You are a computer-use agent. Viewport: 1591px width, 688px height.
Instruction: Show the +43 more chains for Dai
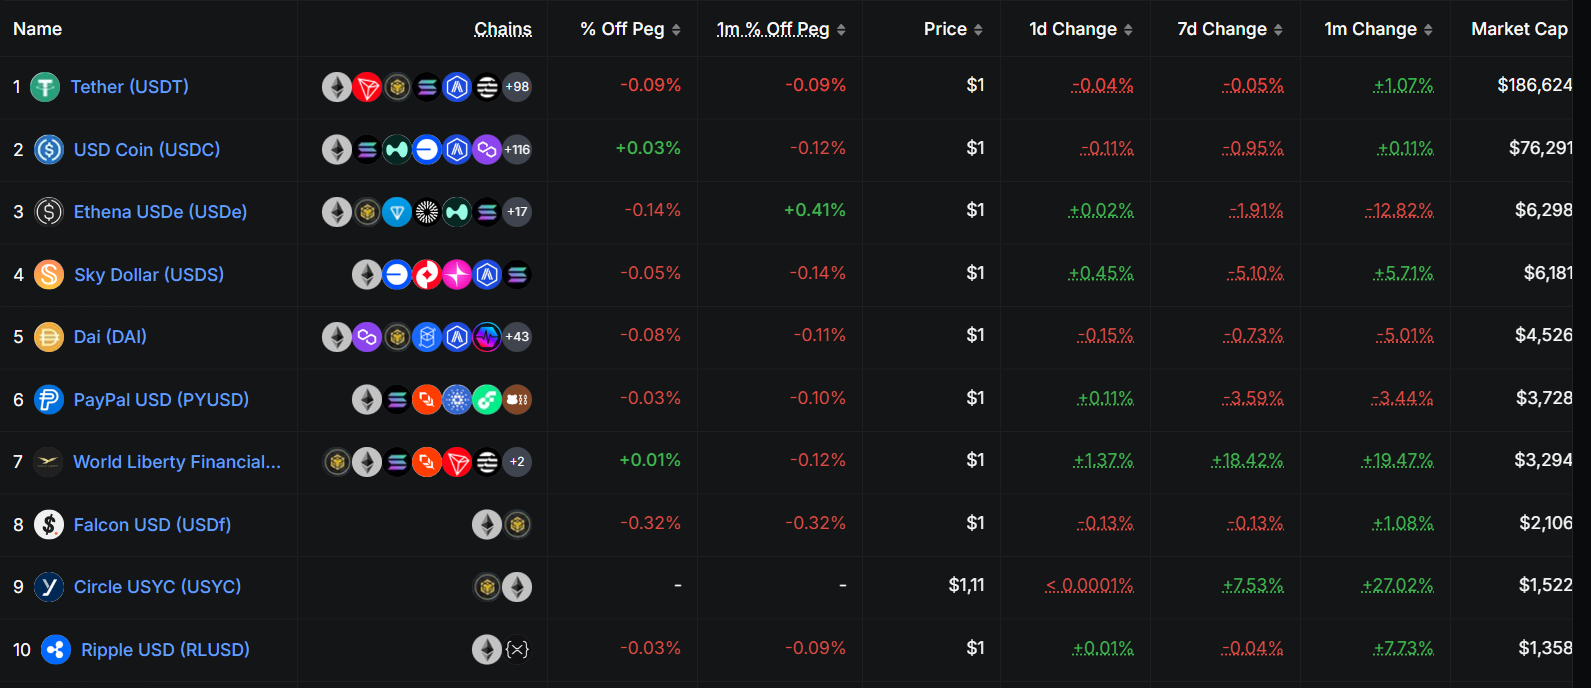[517, 337]
